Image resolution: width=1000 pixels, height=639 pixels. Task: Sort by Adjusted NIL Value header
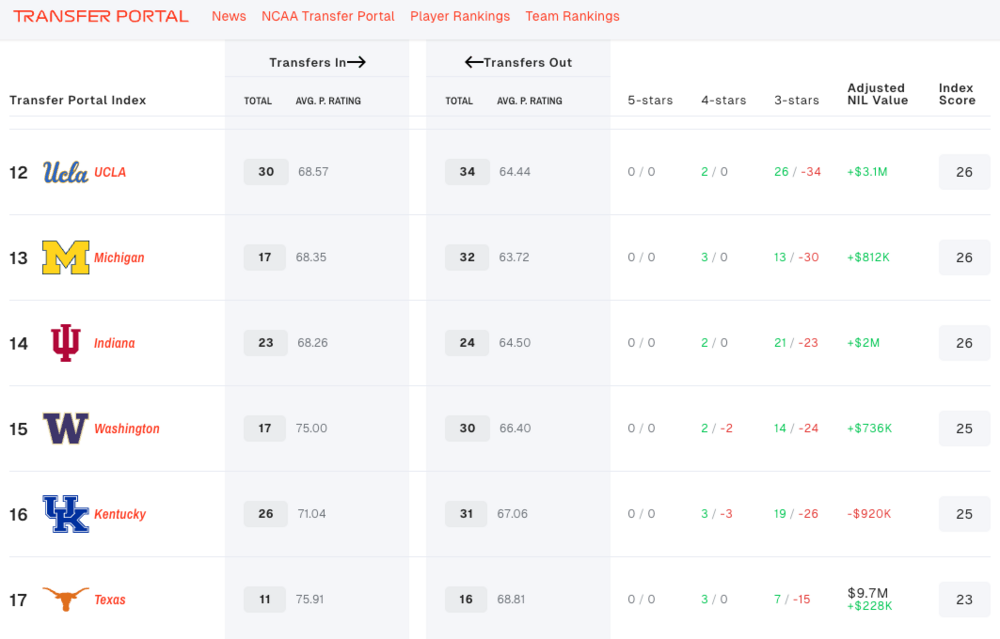point(876,94)
